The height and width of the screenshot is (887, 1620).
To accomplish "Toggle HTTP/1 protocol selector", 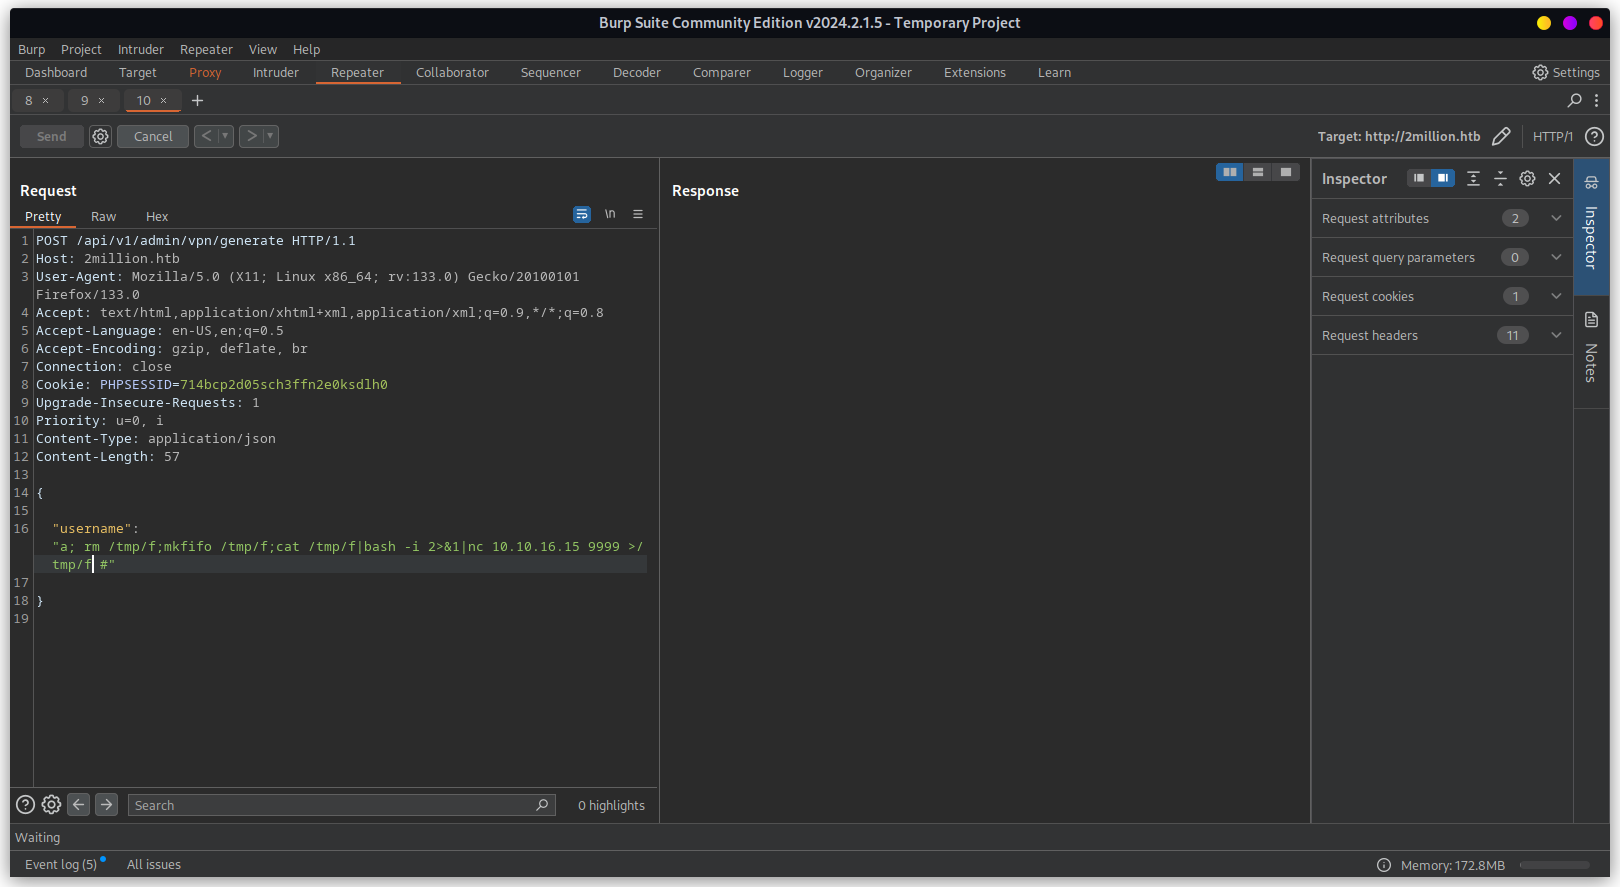I will pyautogui.click(x=1552, y=136).
